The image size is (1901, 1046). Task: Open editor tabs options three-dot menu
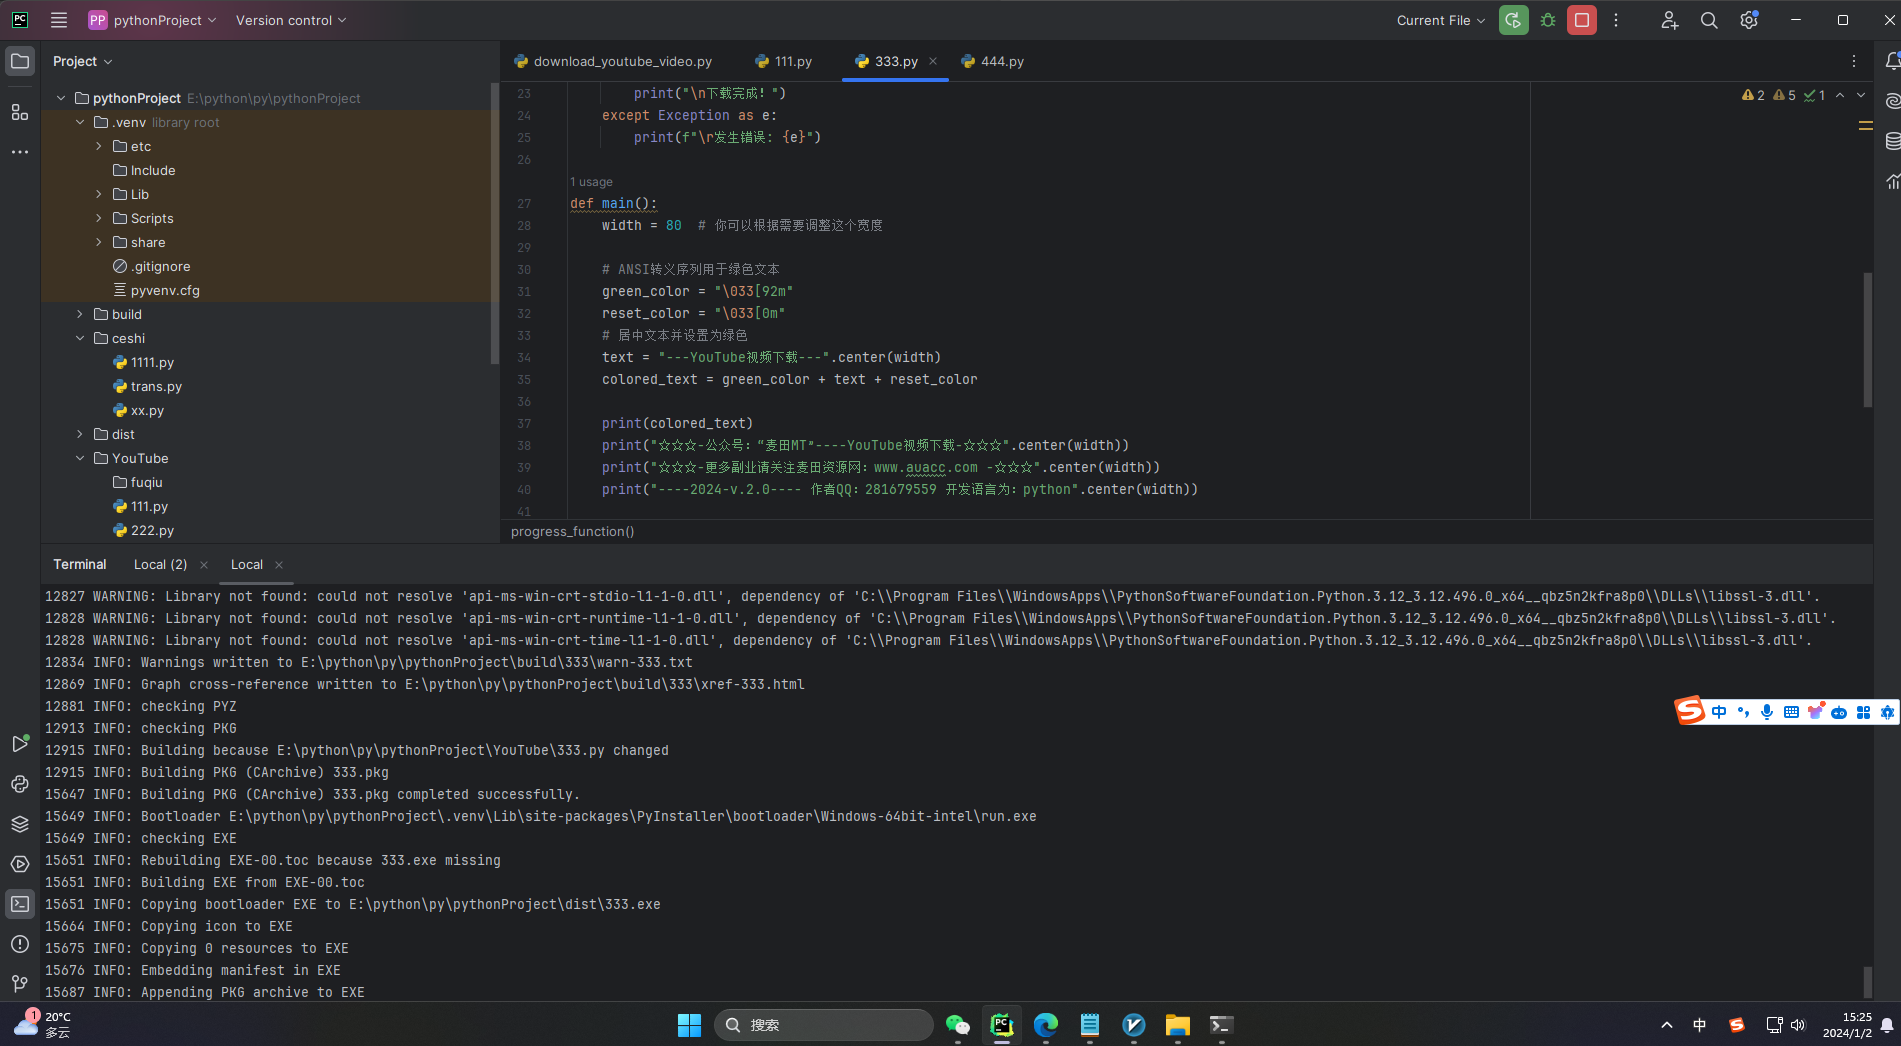point(1854,61)
